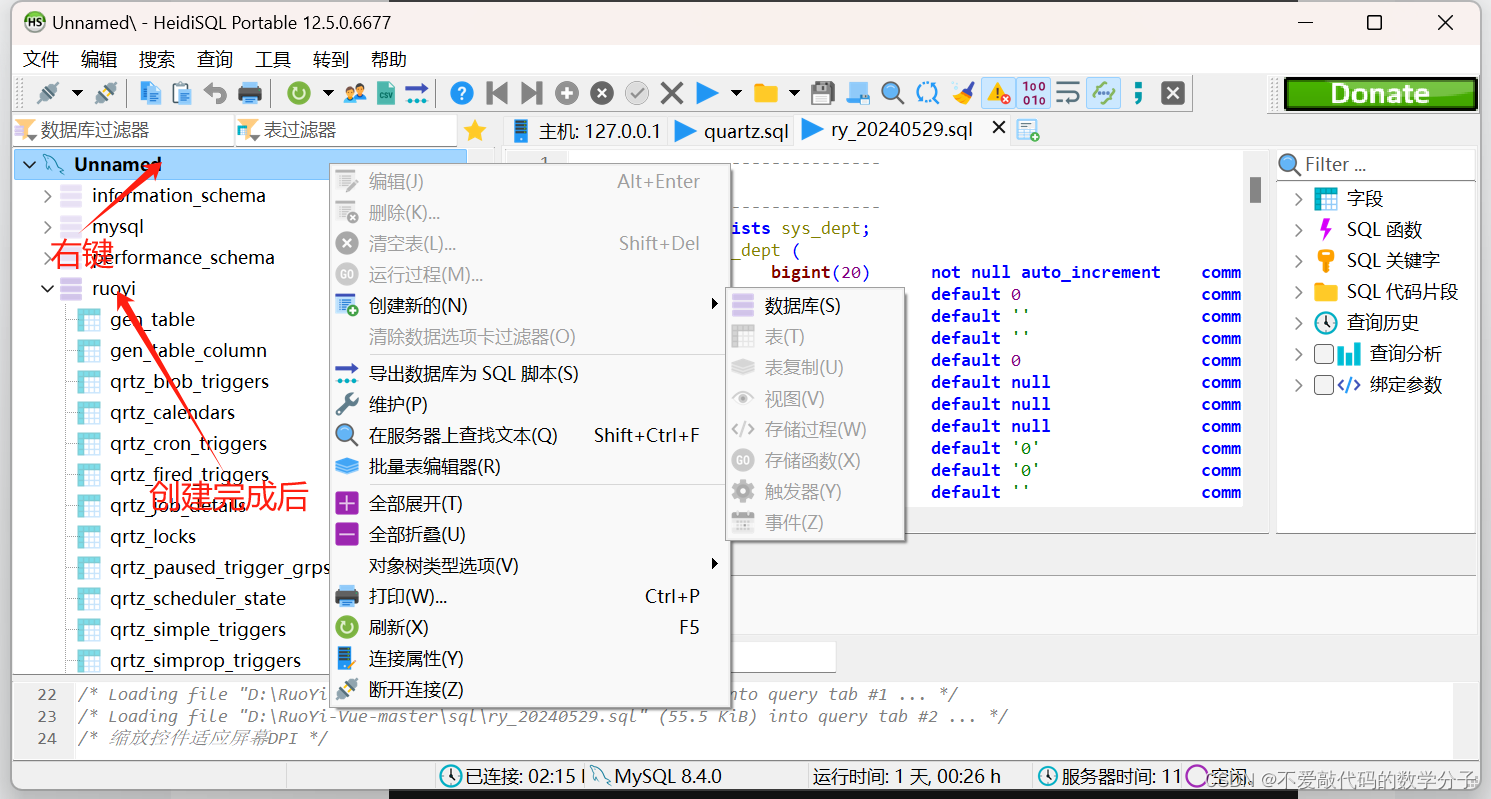
Task: Toggle the highlighted green link toolbar button
Action: (x=1103, y=93)
